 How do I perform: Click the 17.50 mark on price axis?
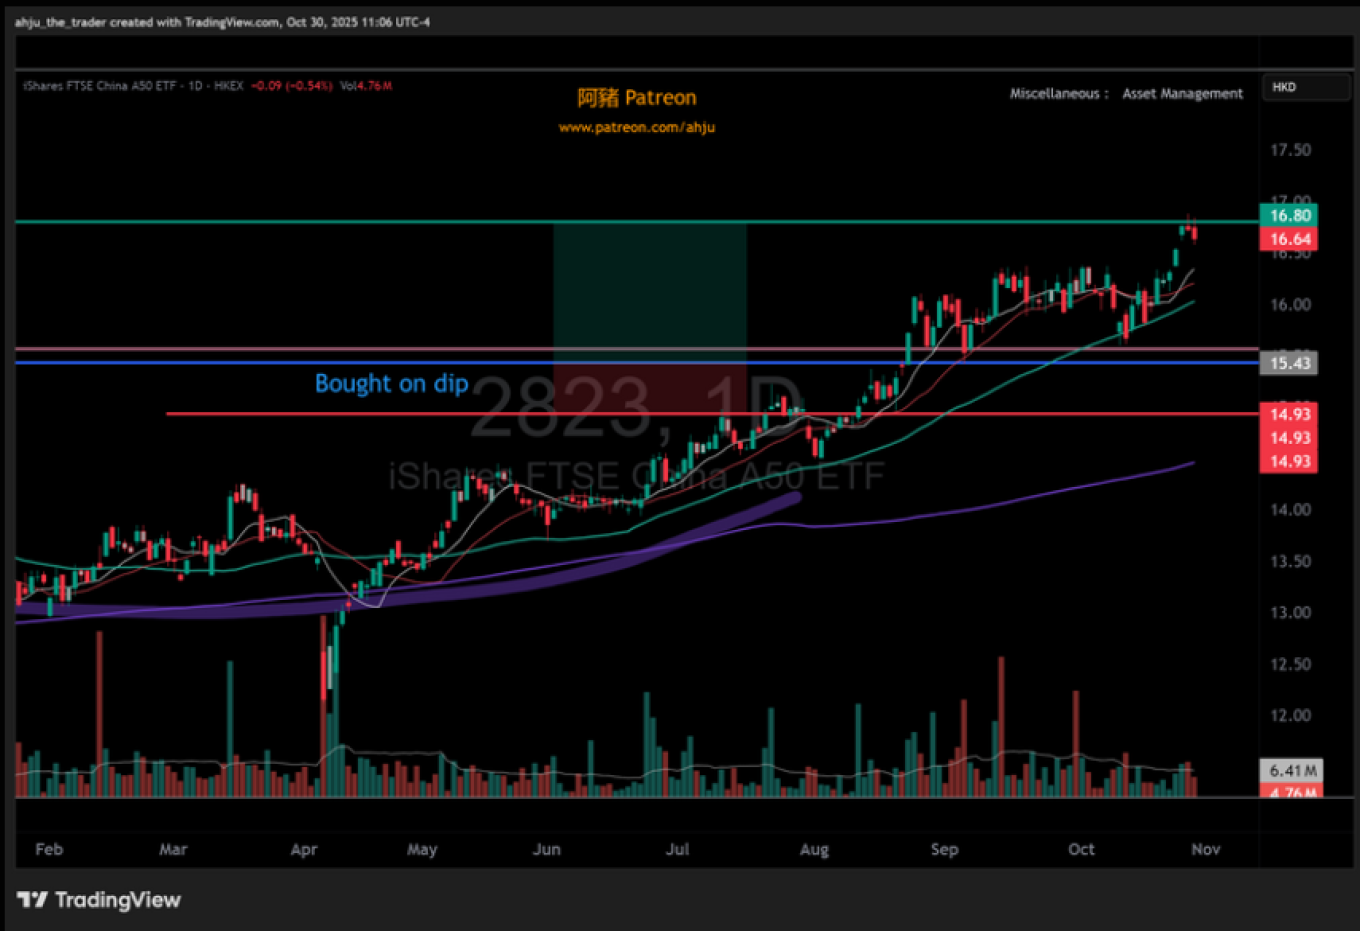1290,150
